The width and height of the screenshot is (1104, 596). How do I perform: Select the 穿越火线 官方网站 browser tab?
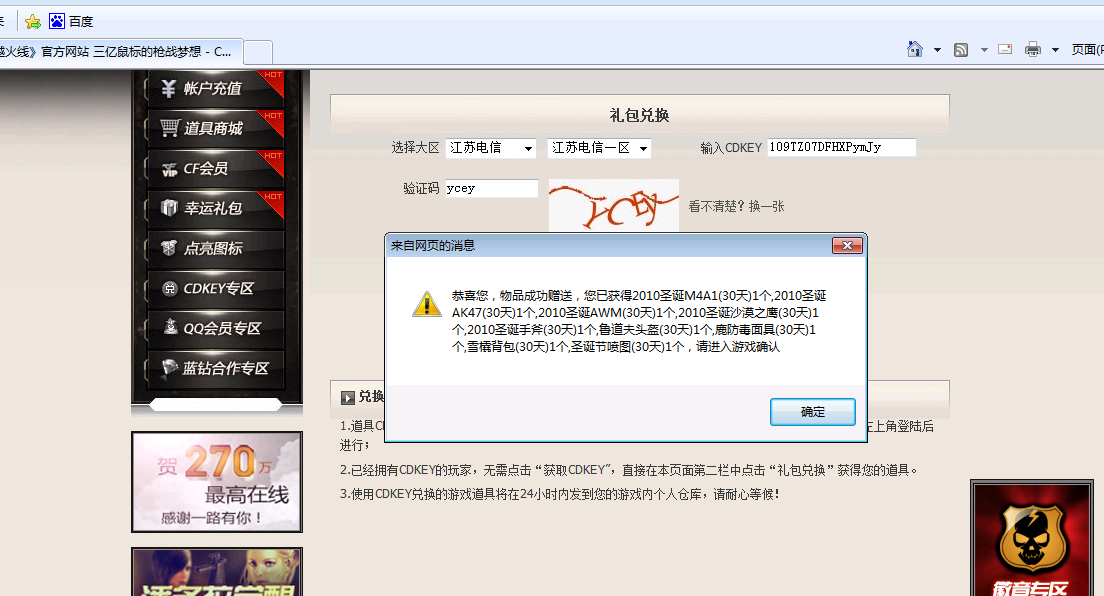pos(120,51)
